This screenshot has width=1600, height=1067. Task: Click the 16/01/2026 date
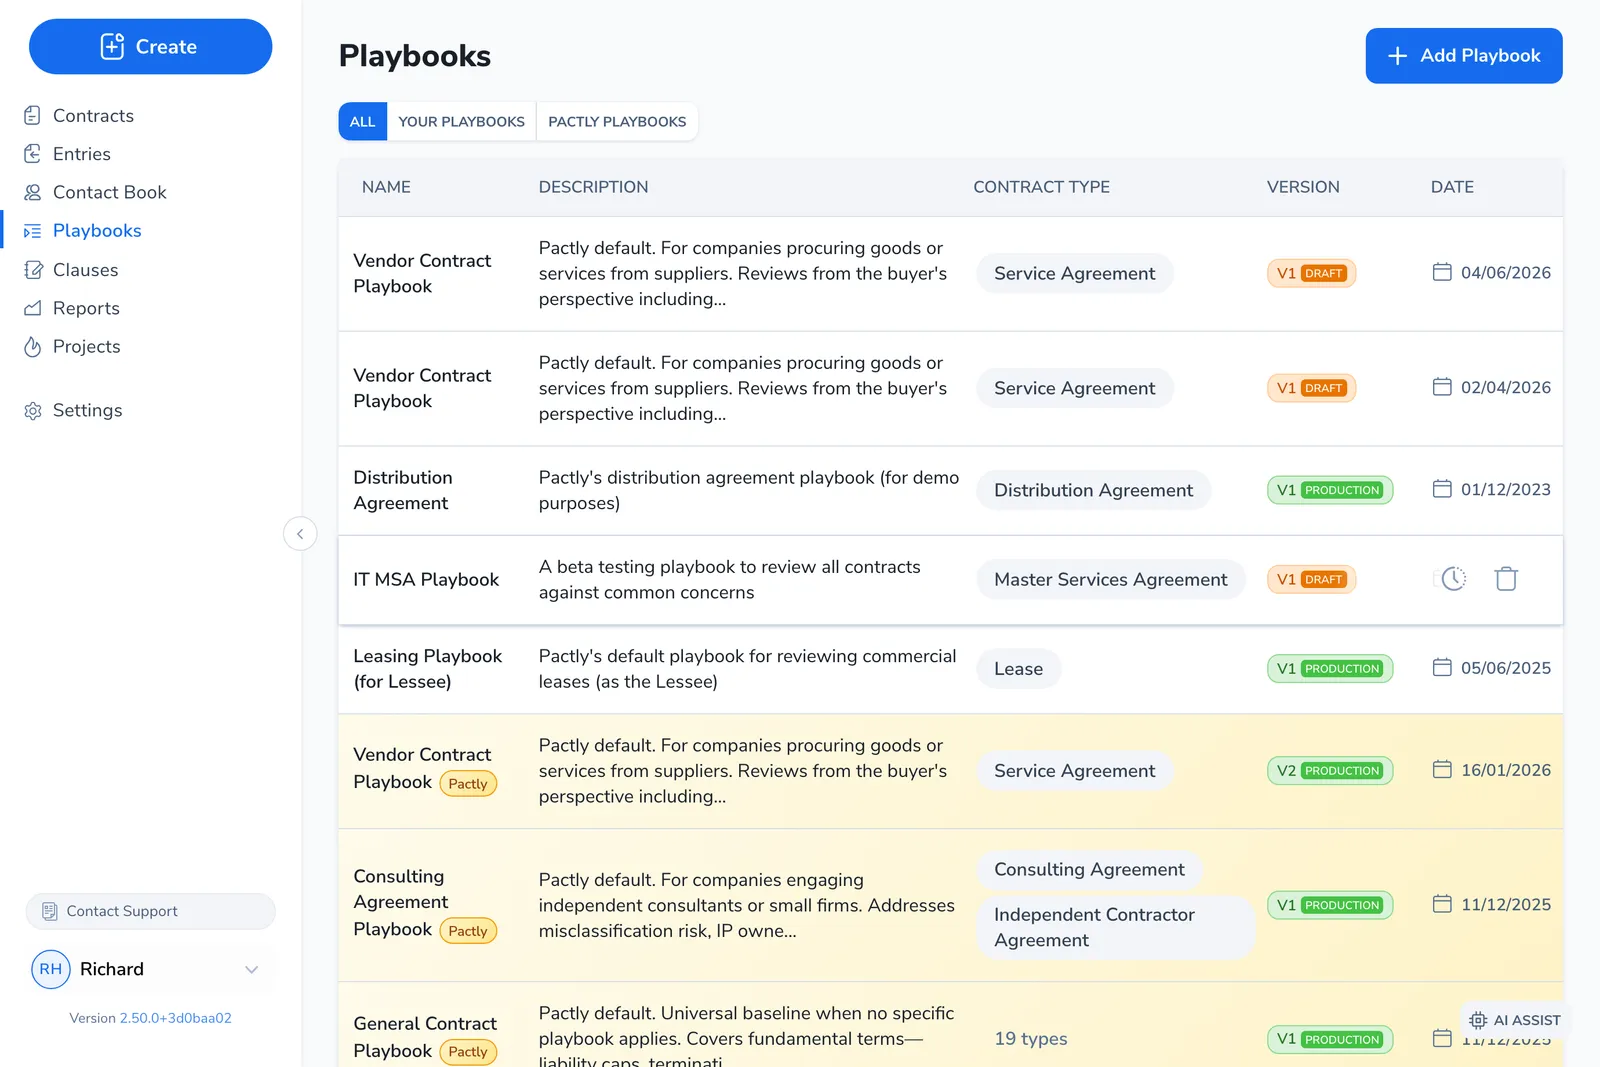click(1505, 770)
